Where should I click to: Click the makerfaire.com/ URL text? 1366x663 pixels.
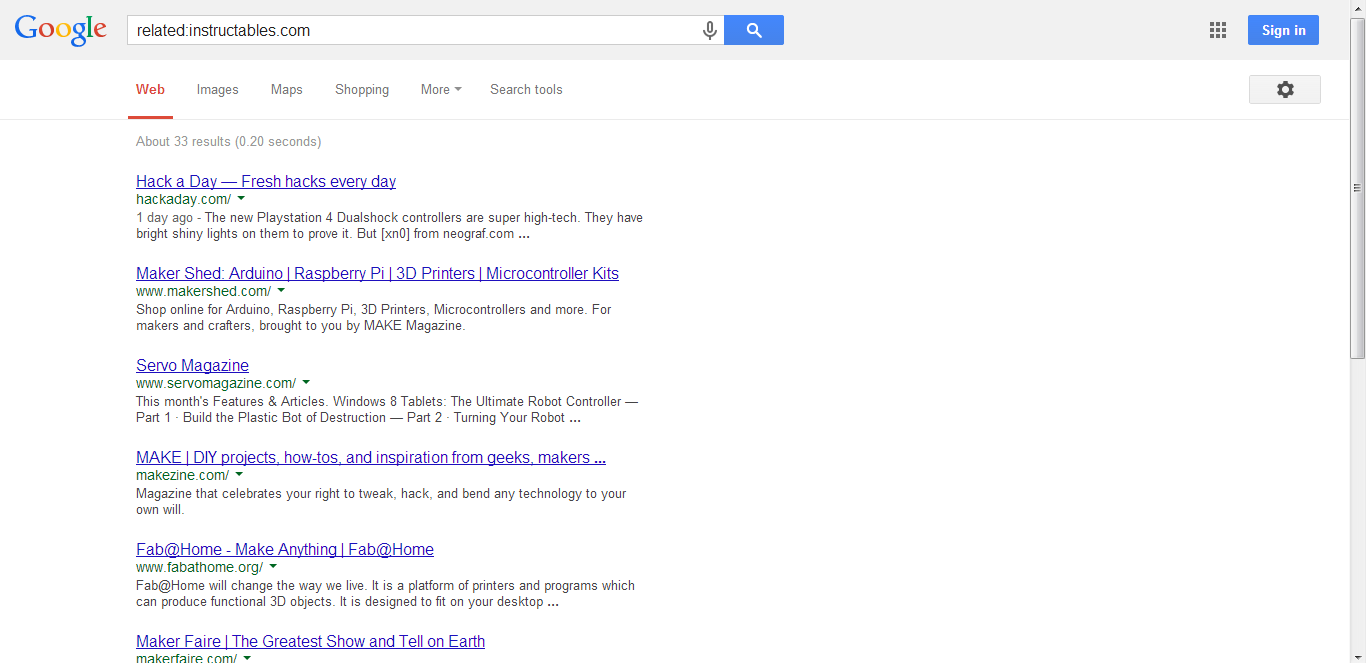[x=186, y=658]
